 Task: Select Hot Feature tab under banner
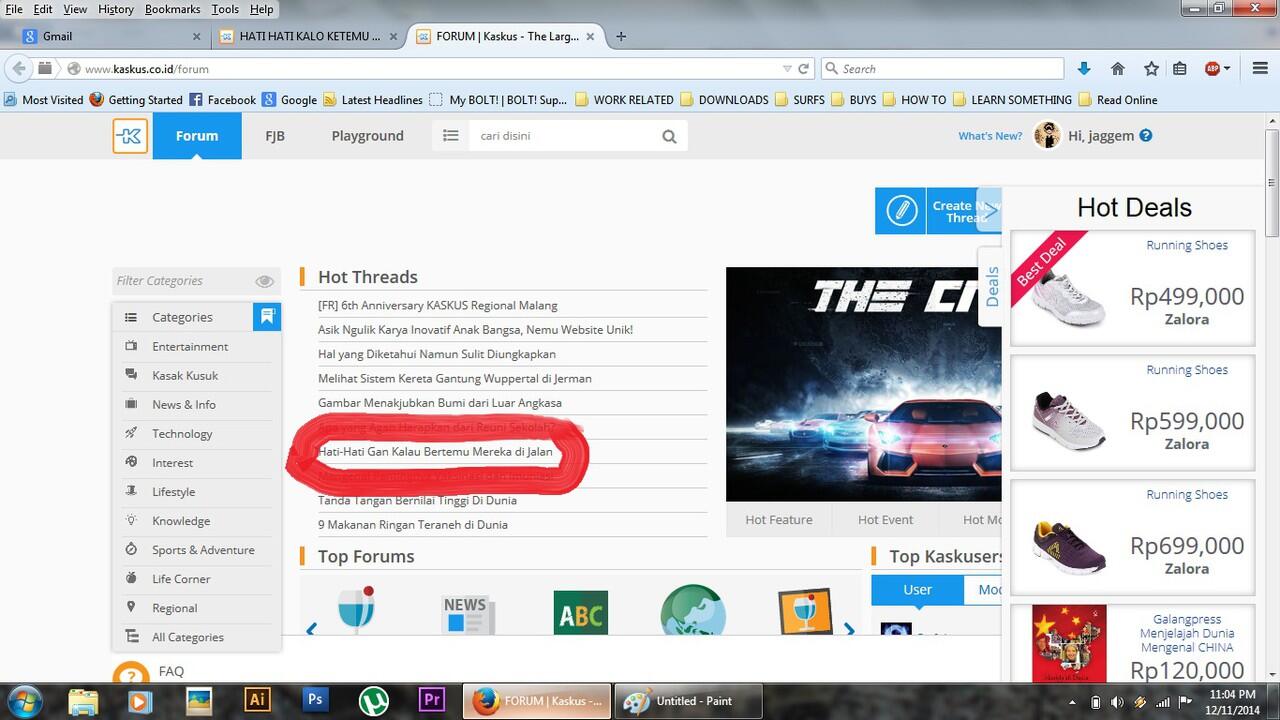point(779,519)
